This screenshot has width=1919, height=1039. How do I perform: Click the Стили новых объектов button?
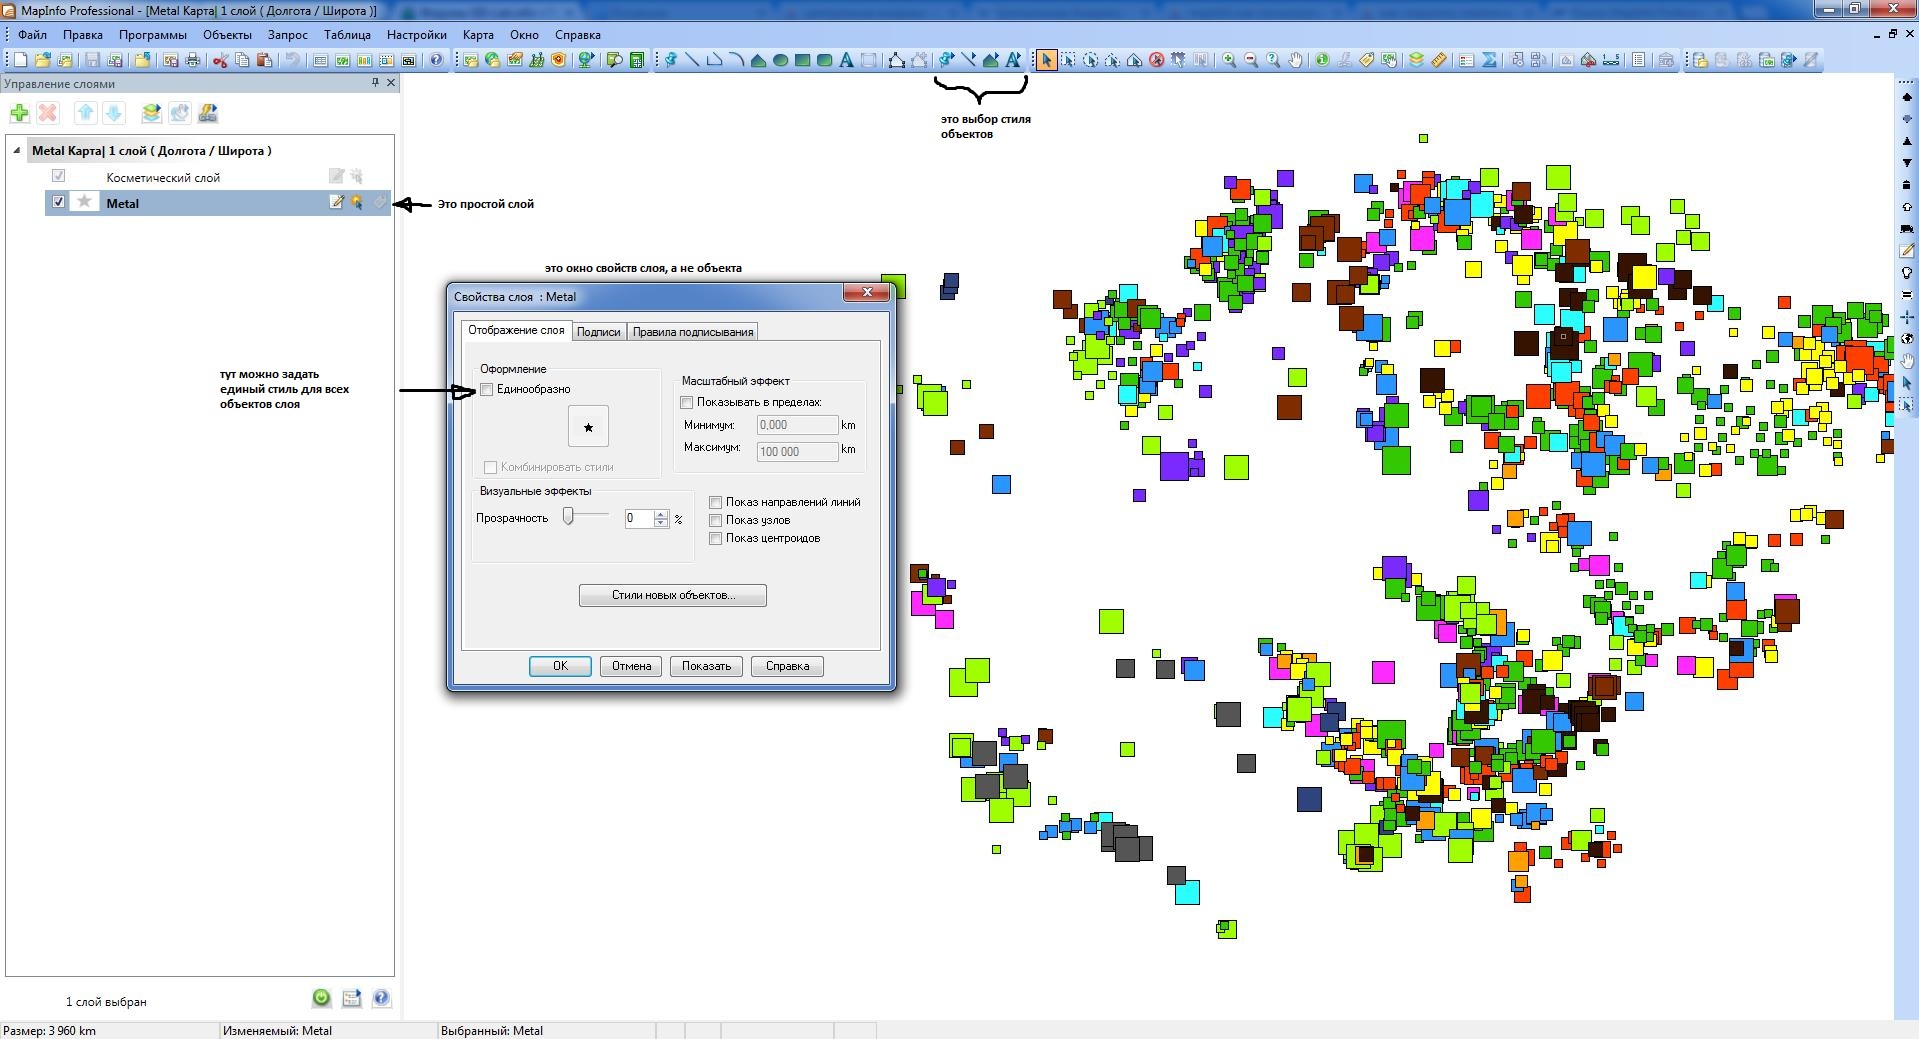(x=672, y=595)
